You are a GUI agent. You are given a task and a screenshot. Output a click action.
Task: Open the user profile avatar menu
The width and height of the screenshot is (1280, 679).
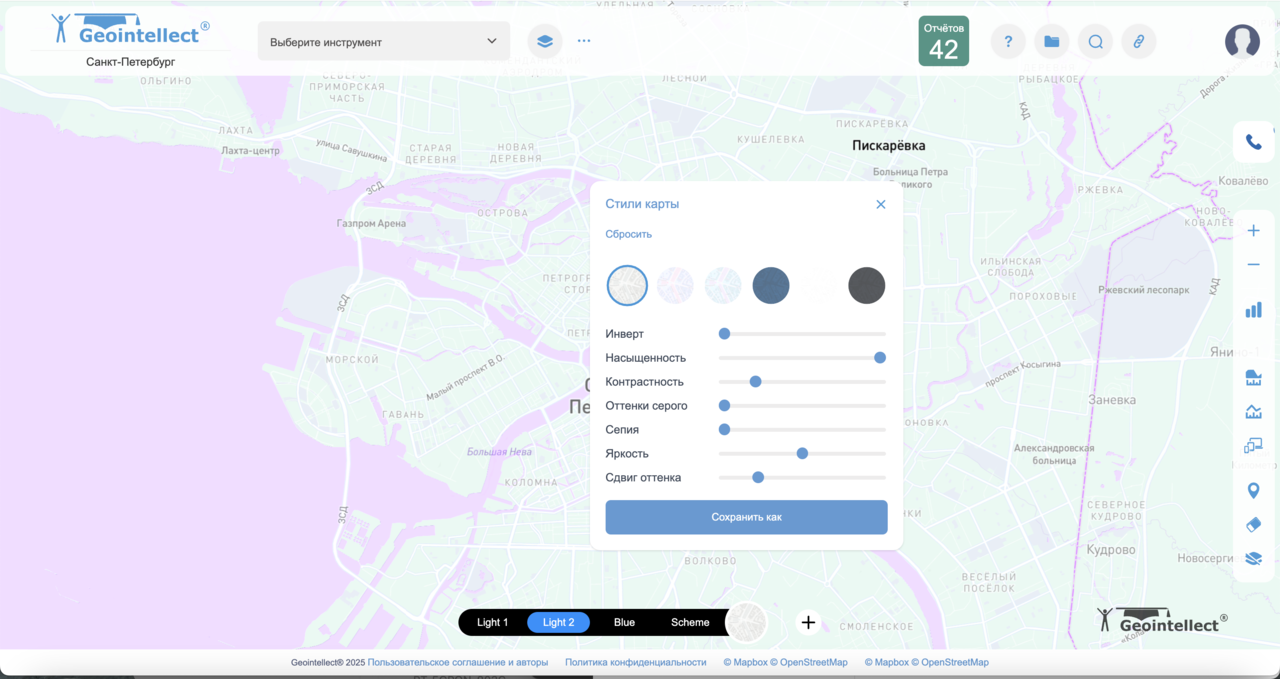[1242, 41]
